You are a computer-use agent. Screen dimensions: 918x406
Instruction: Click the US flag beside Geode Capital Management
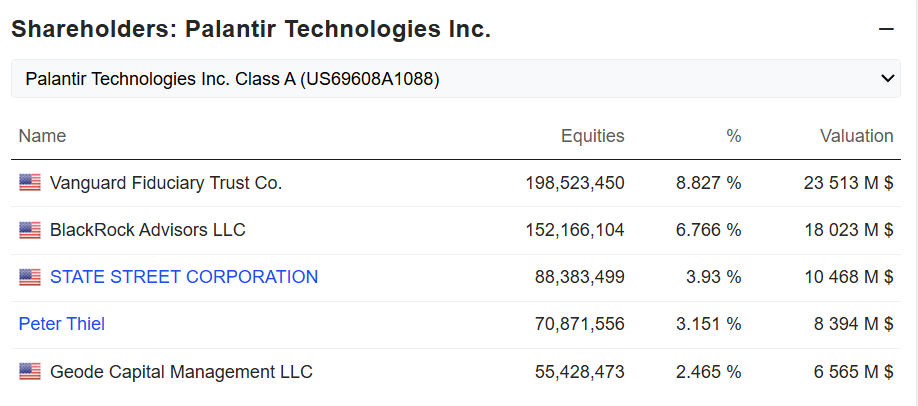point(30,371)
